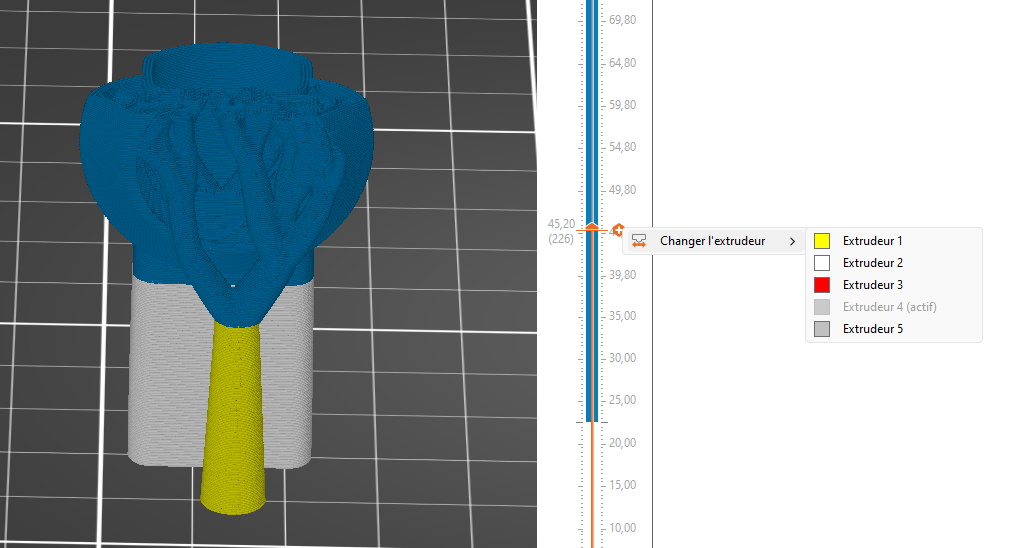Click the yellow Extrudeur 1 color square

(822, 241)
